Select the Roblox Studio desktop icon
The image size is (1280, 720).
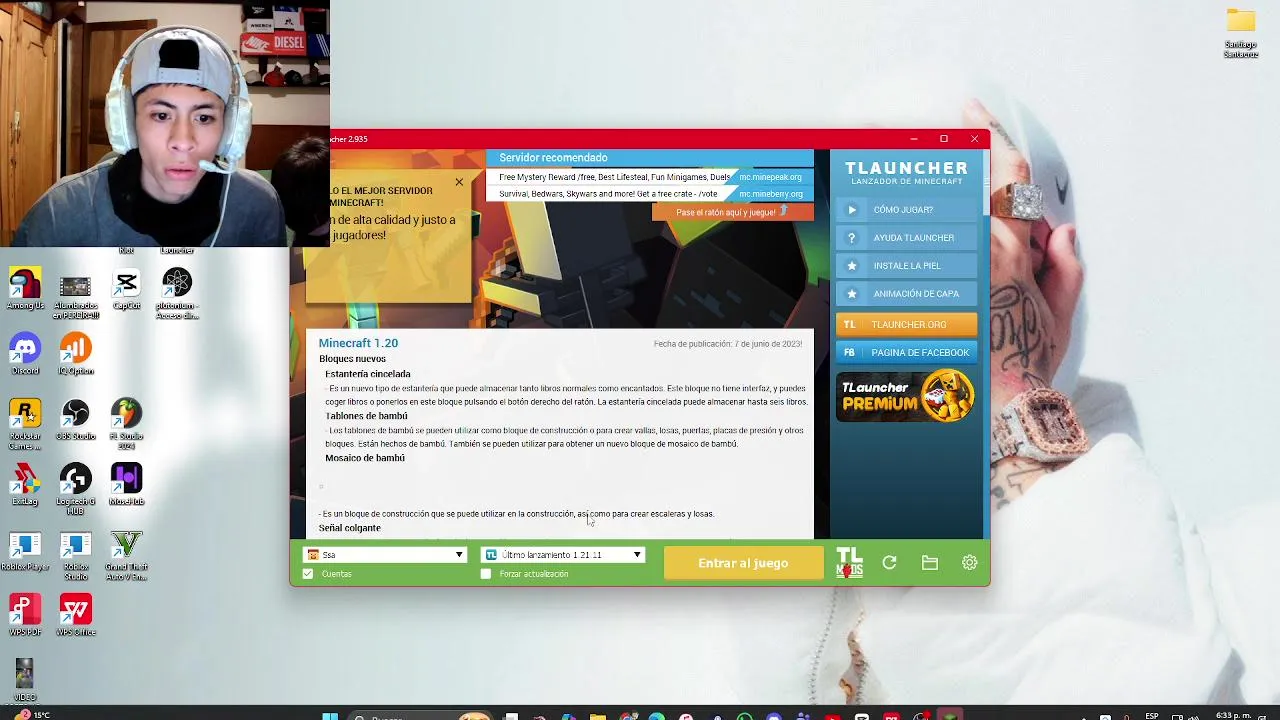(x=76, y=556)
